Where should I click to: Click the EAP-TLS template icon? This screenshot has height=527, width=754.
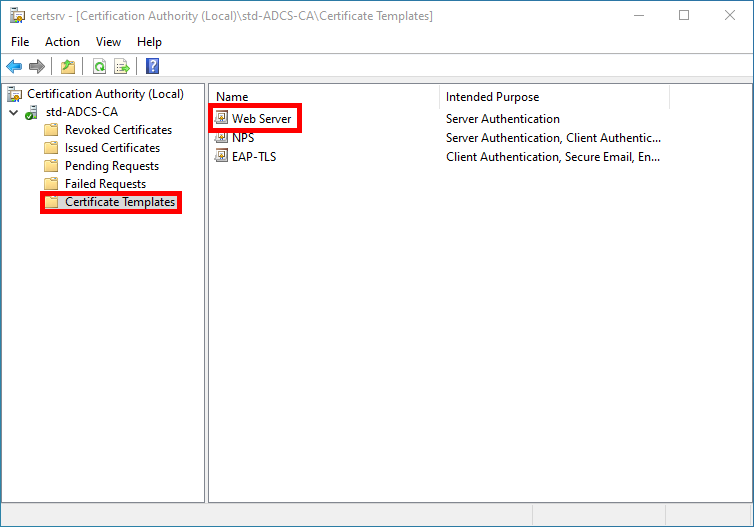(x=221, y=156)
